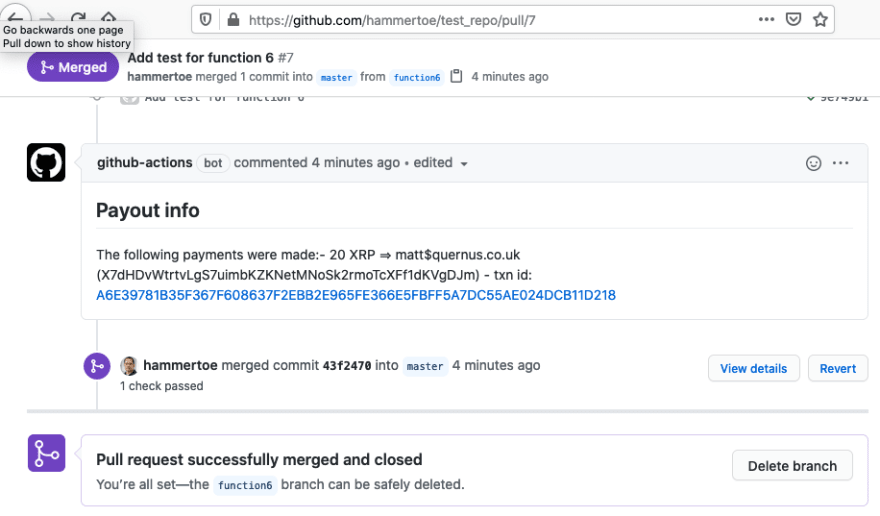Open function6 branch label in header
The image size is (880, 516).
pos(417,77)
